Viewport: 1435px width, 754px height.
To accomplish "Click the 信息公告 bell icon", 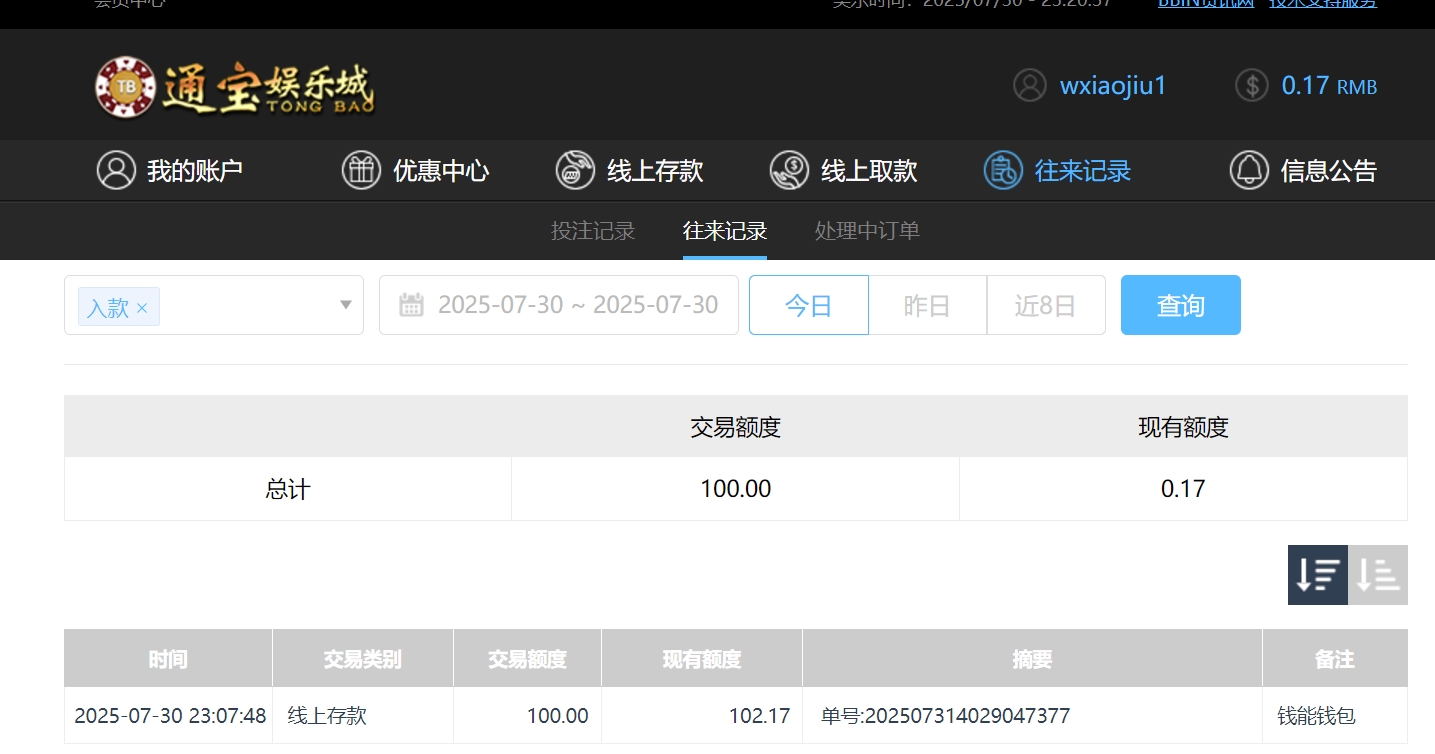I will point(1248,171).
